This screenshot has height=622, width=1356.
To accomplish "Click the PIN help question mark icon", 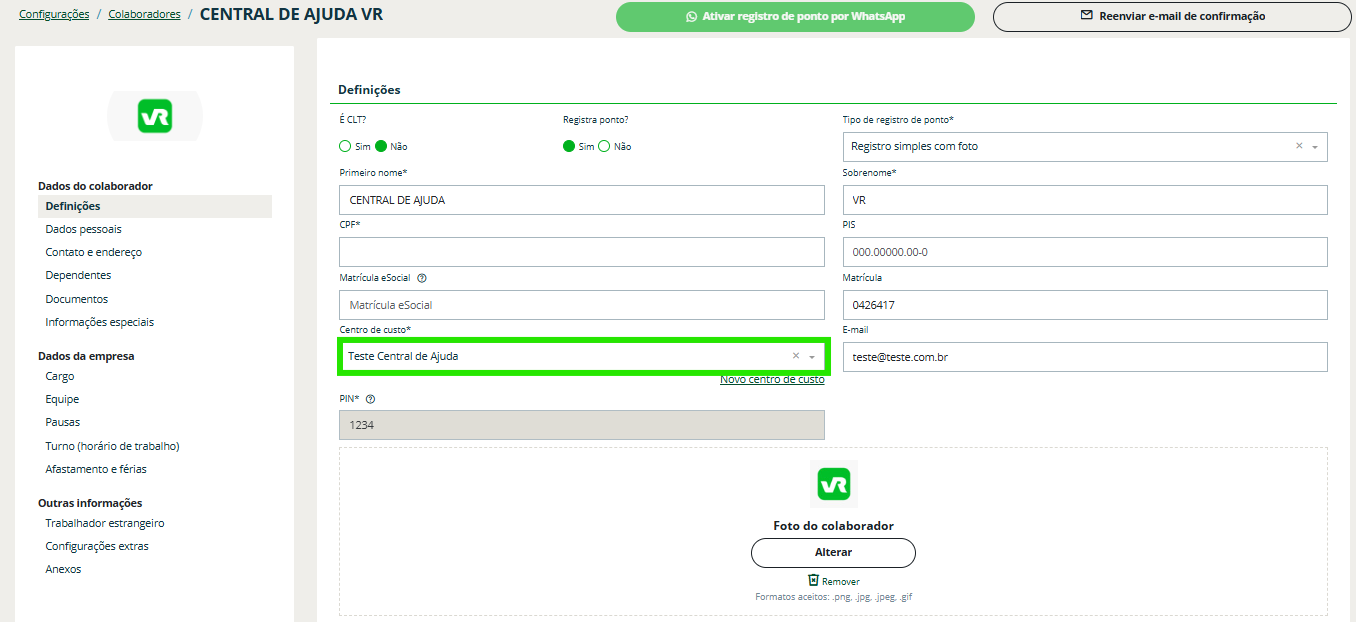I will point(370,399).
